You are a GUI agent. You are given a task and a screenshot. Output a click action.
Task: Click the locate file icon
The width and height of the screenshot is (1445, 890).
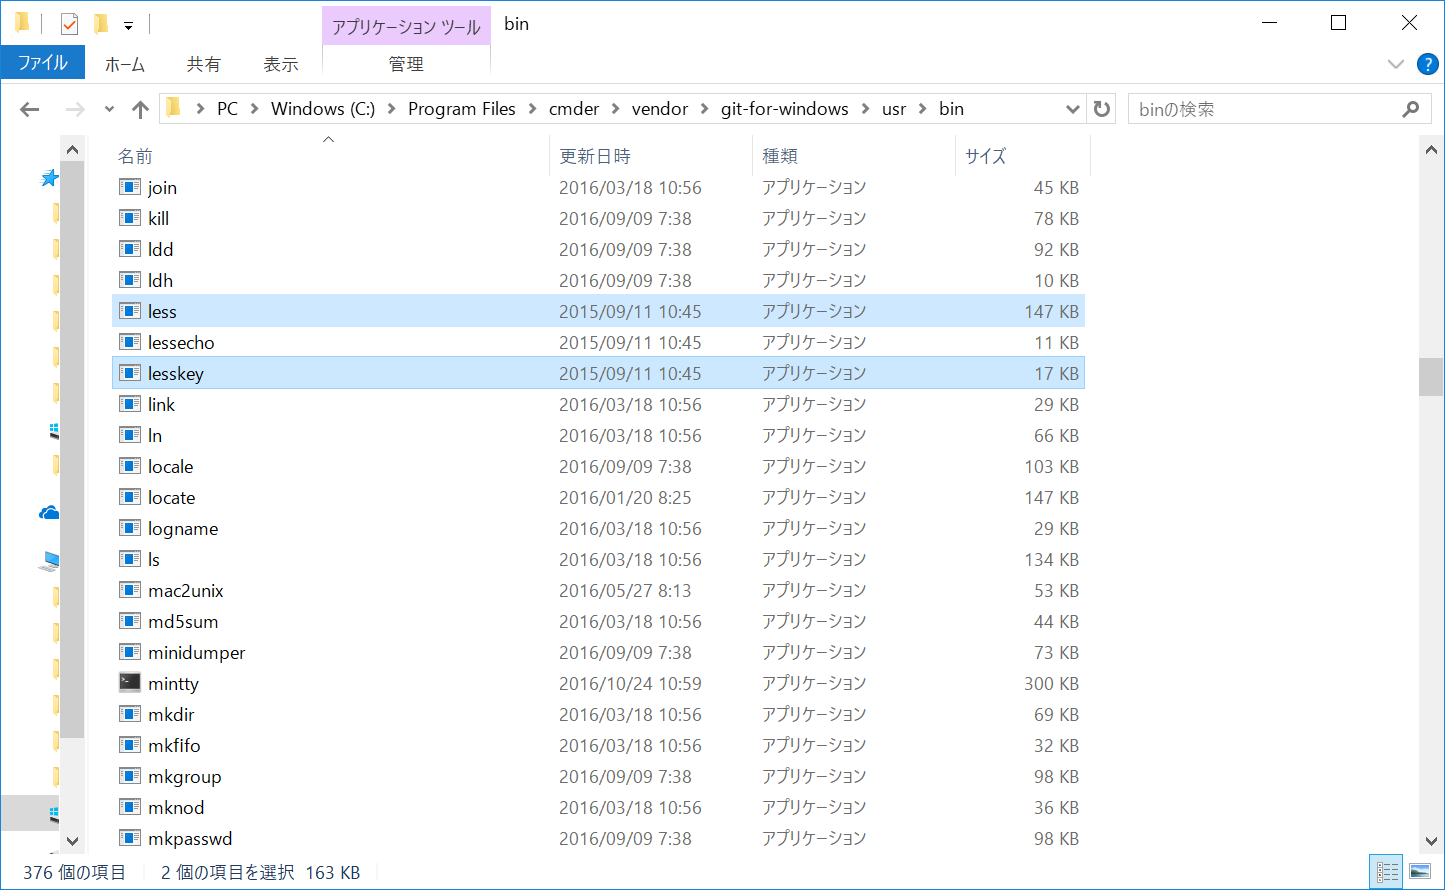(130, 497)
